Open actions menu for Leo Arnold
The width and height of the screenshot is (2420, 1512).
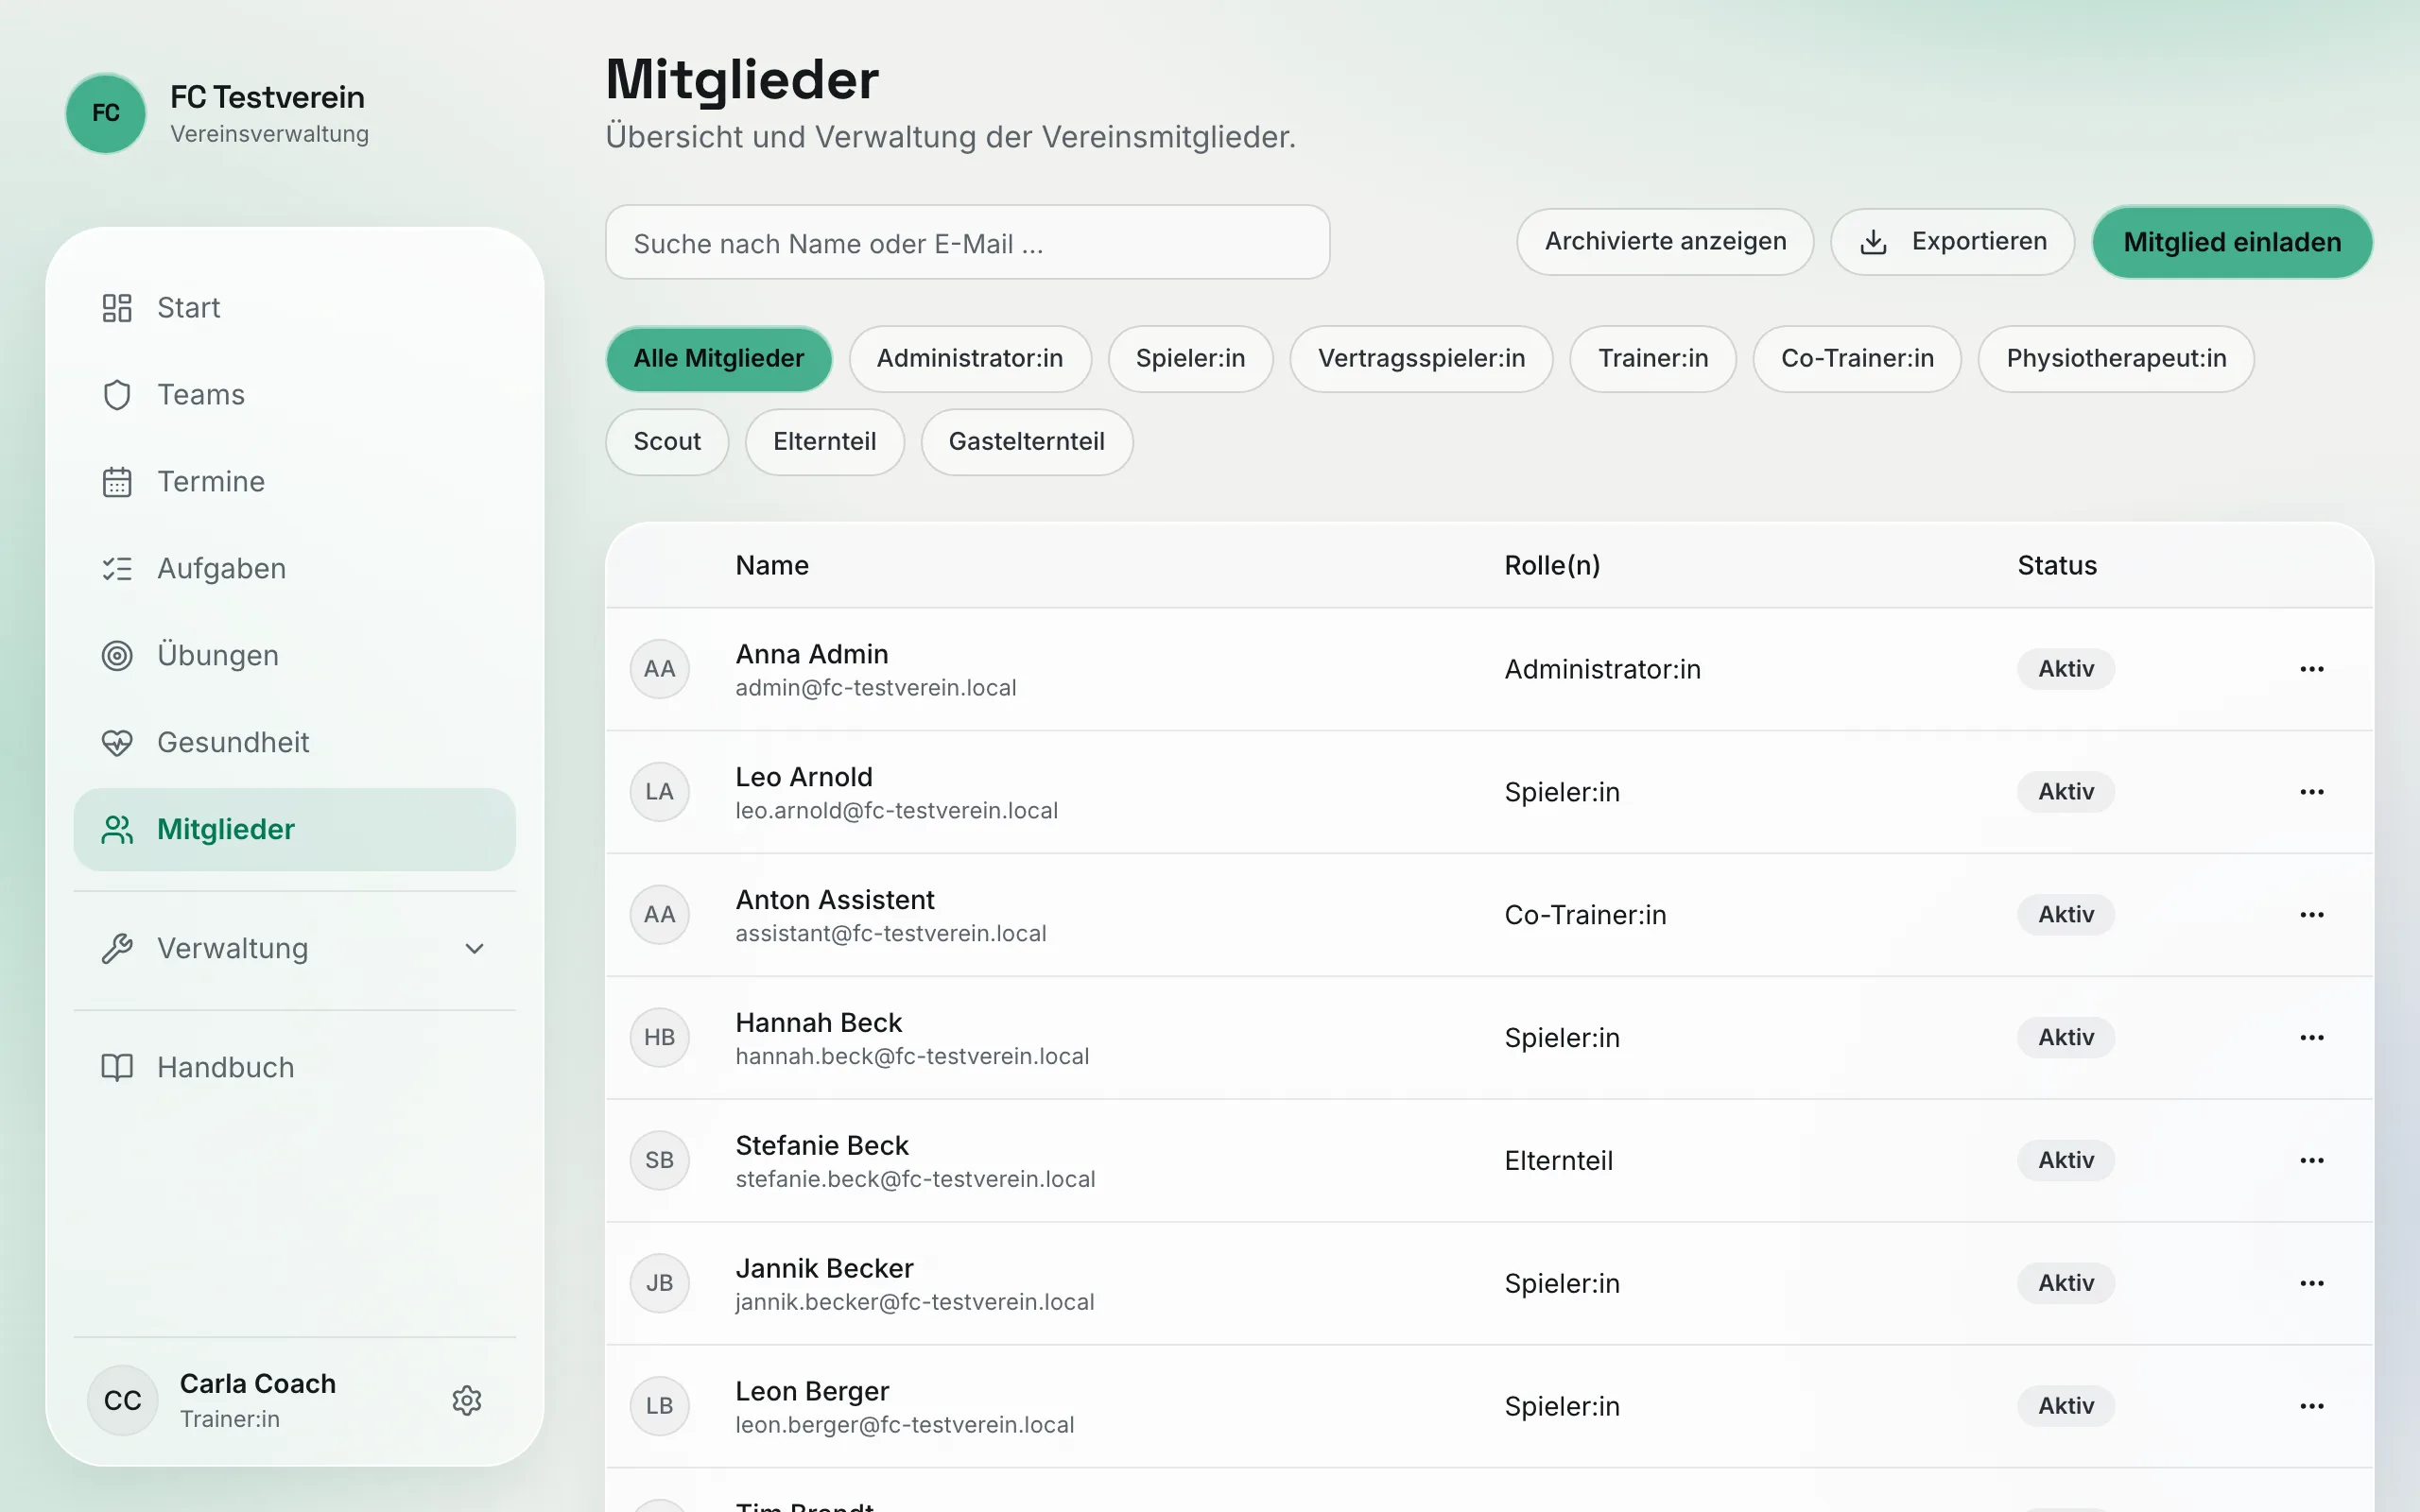point(2312,792)
